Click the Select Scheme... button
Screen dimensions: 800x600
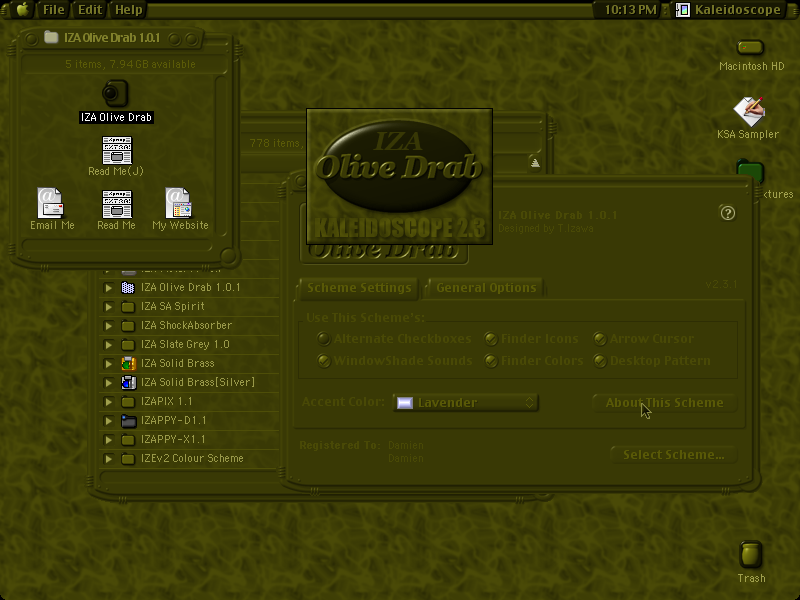coord(673,455)
